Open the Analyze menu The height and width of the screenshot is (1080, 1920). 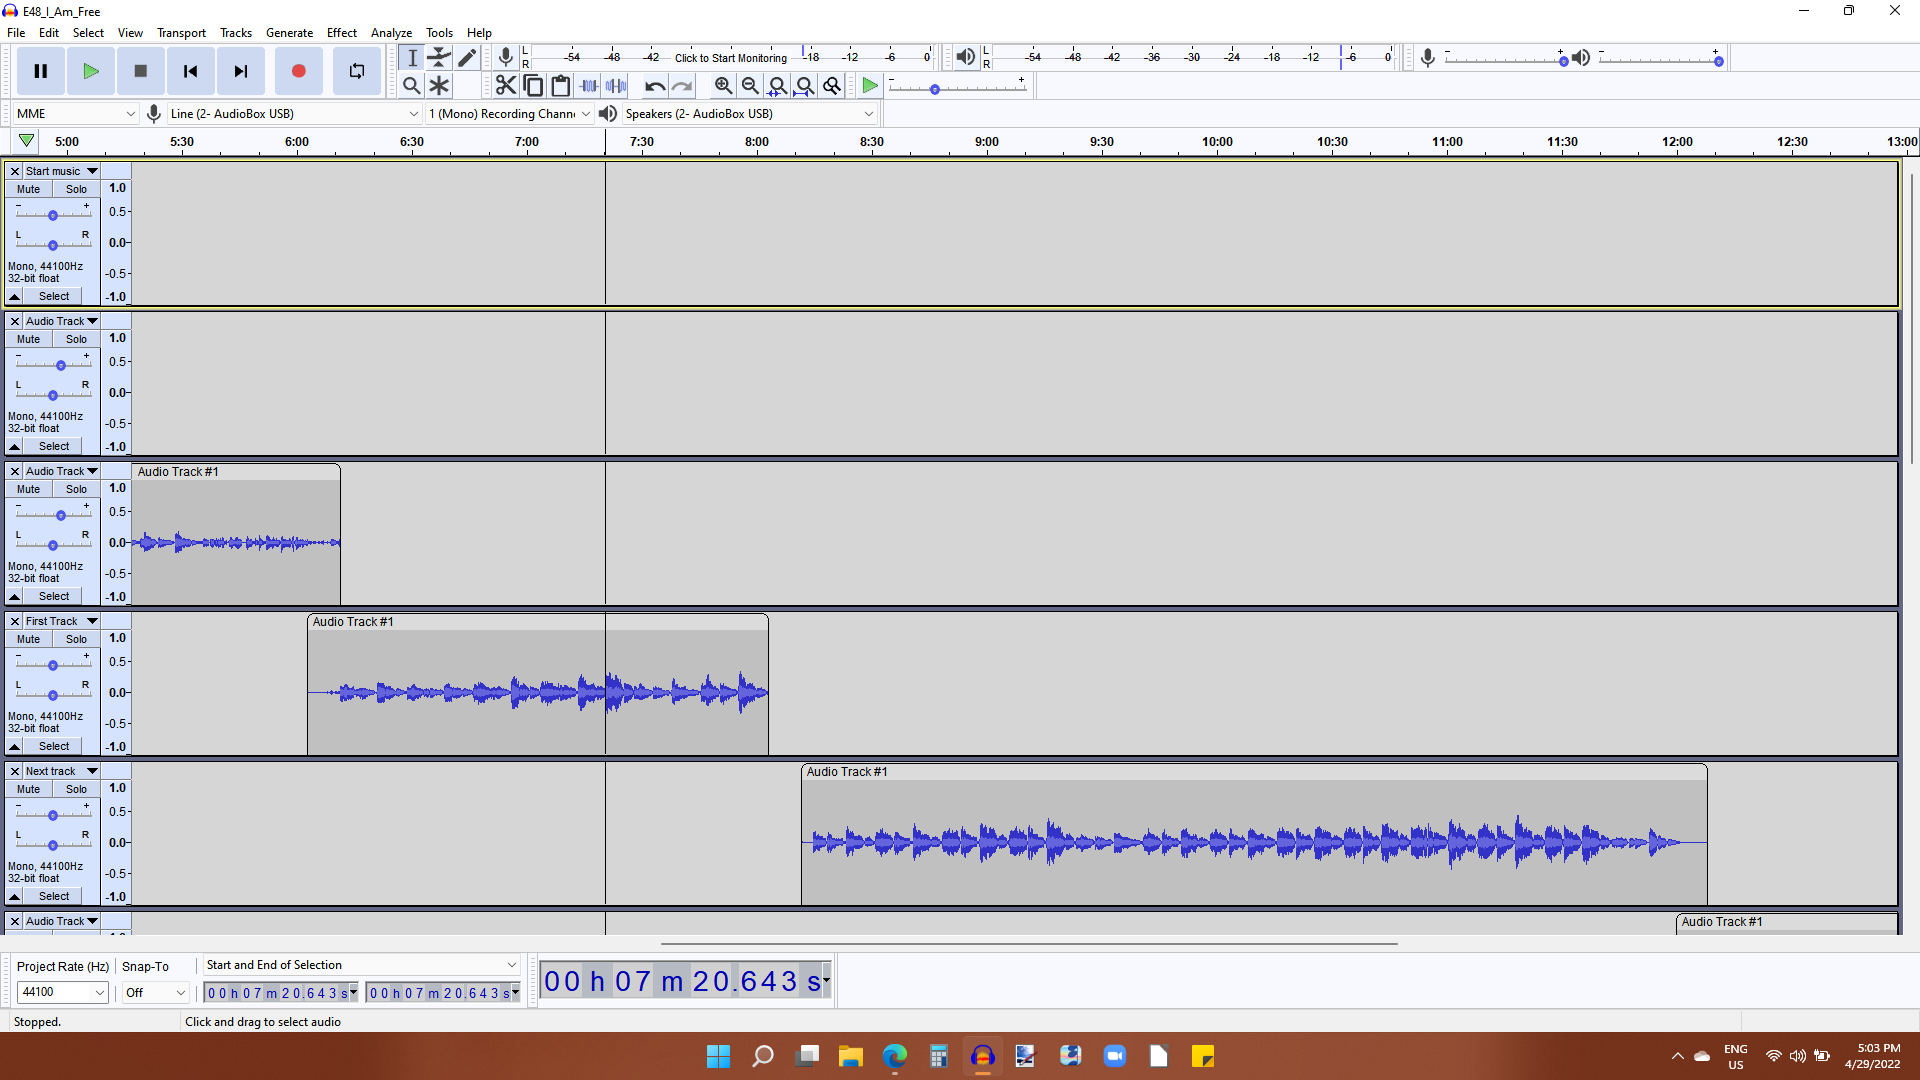point(391,33)
